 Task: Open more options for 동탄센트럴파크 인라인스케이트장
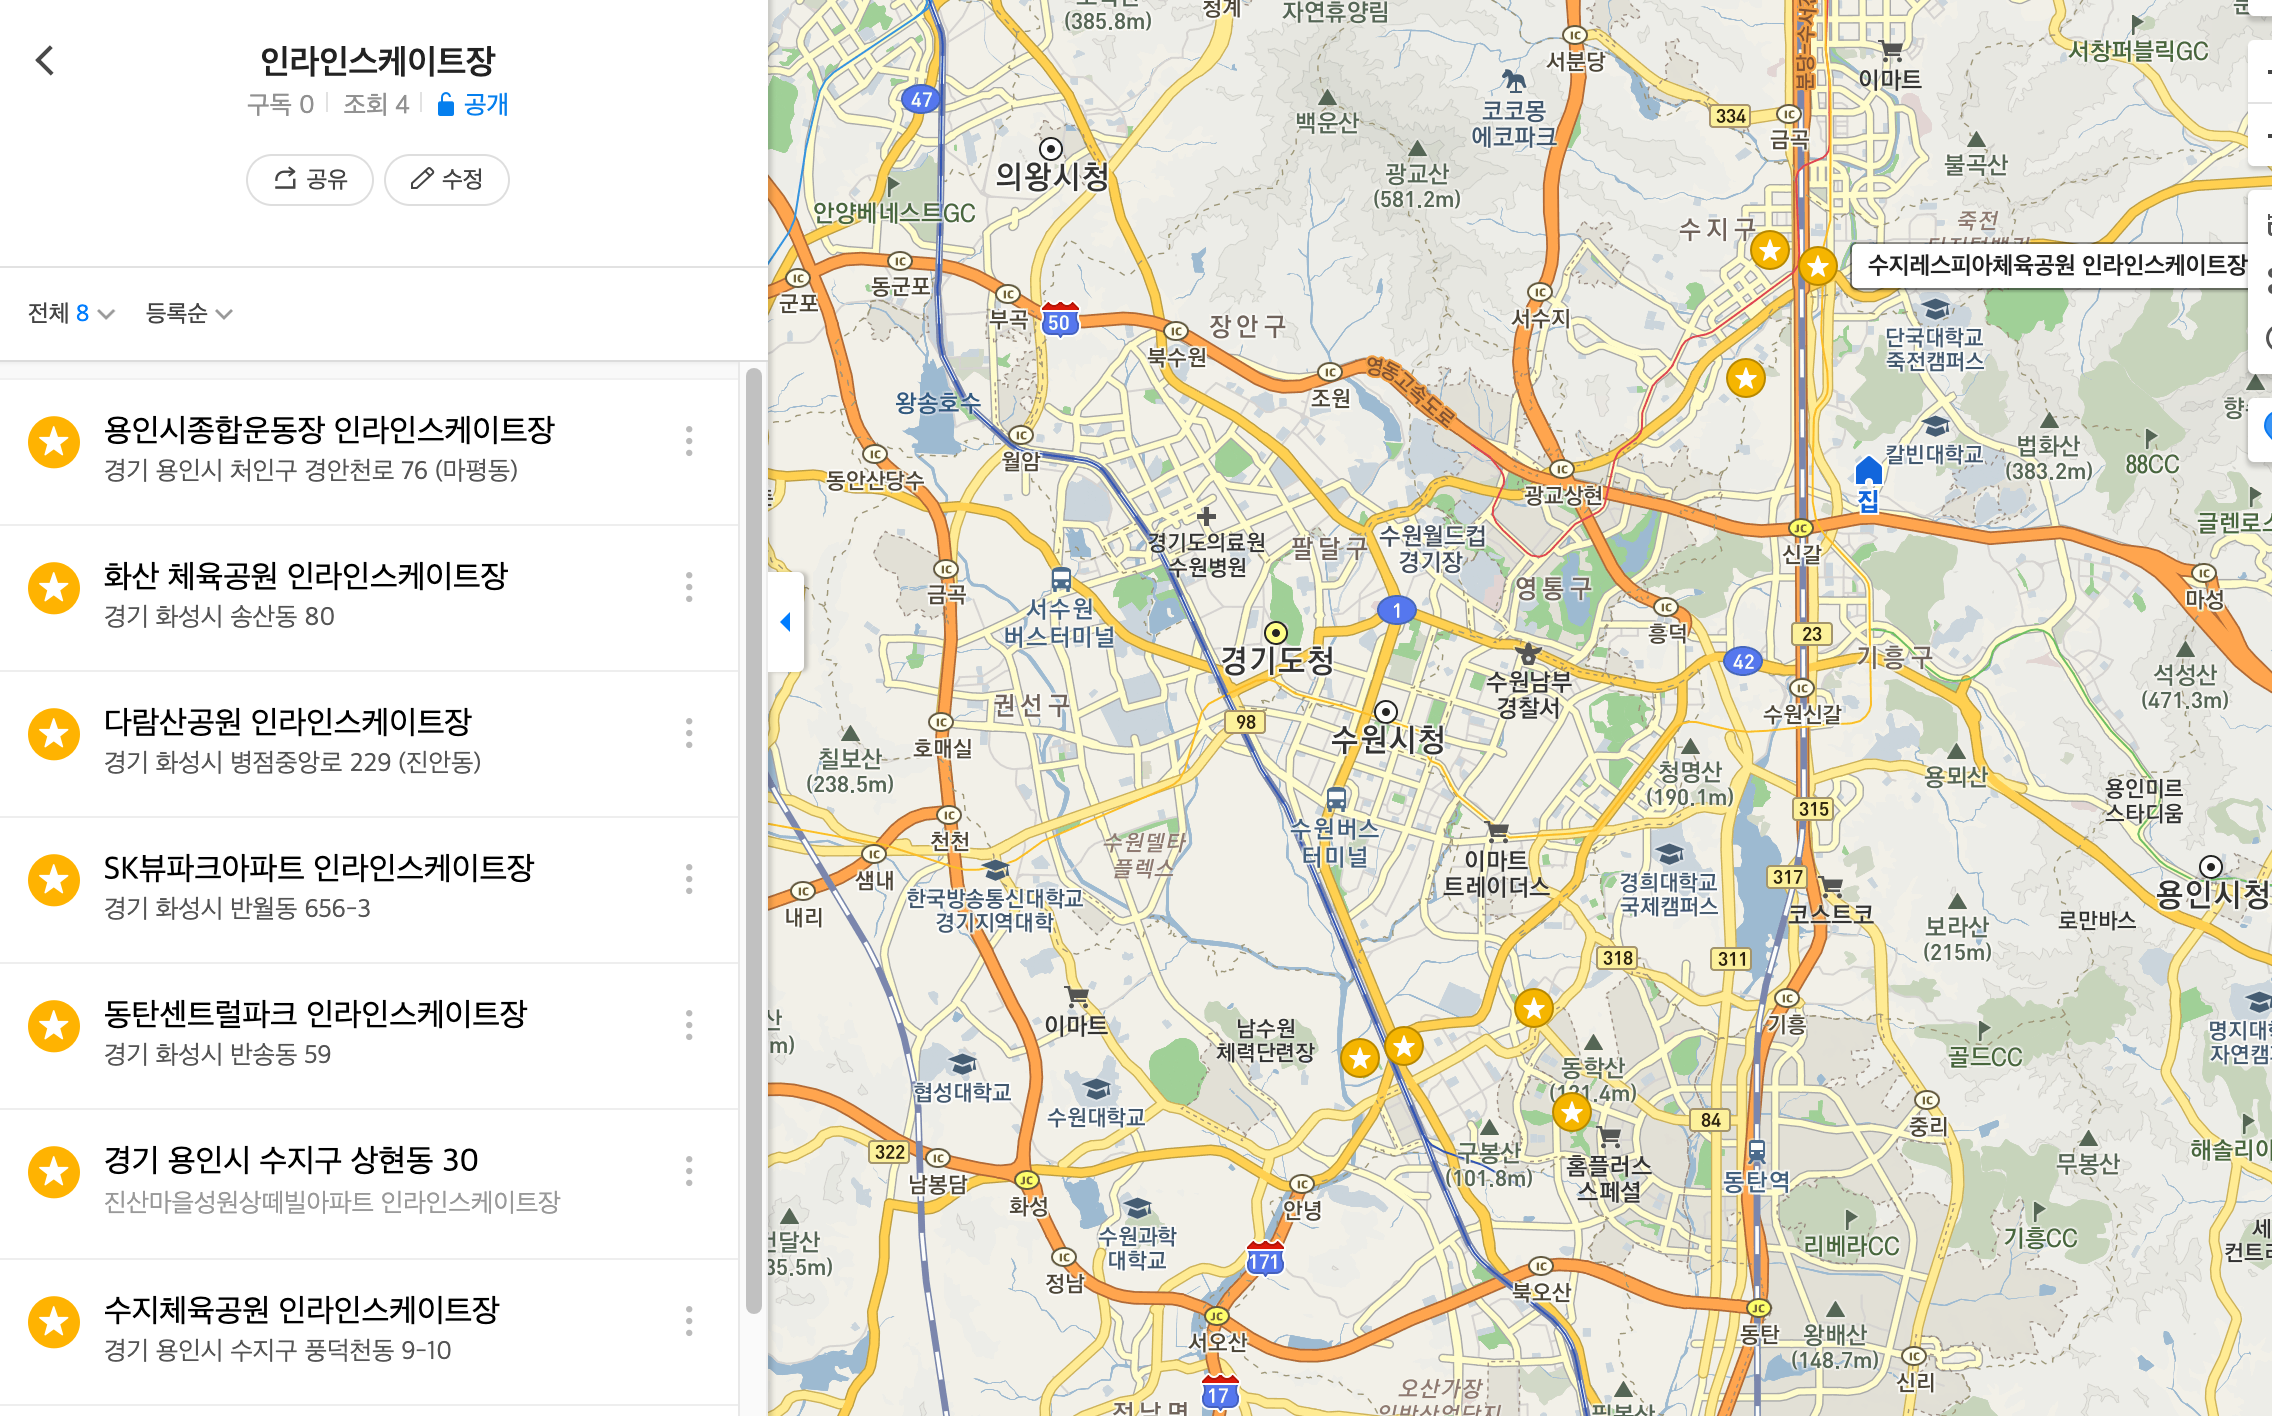click(689, 1025)
